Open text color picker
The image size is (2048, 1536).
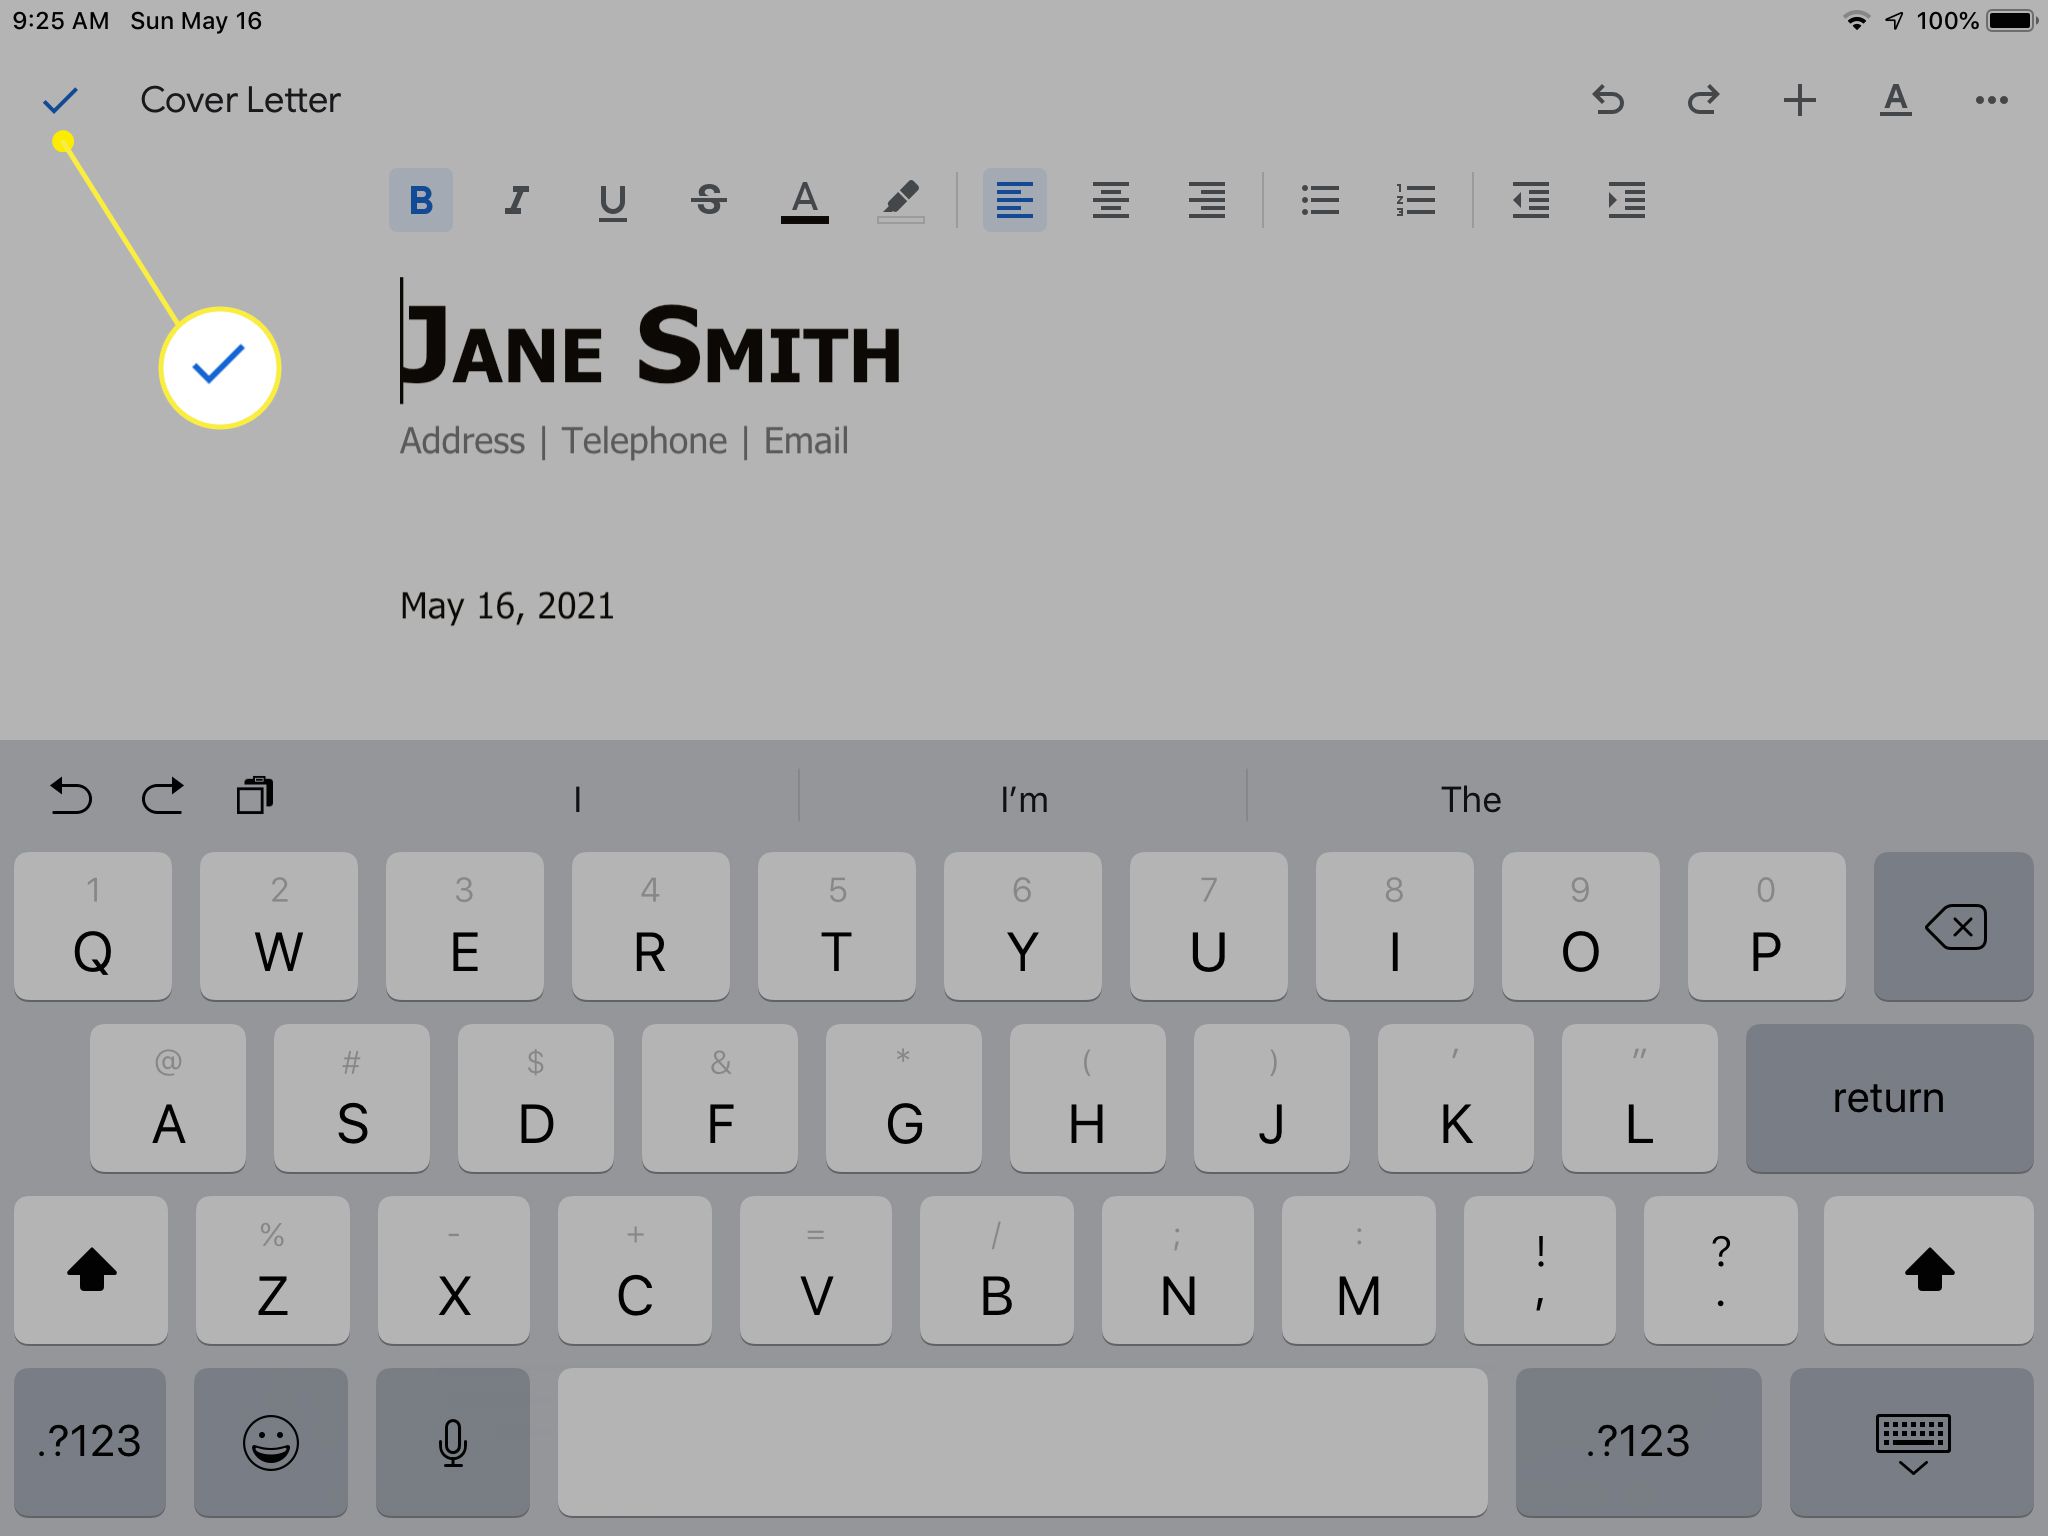tap(804, 201)
